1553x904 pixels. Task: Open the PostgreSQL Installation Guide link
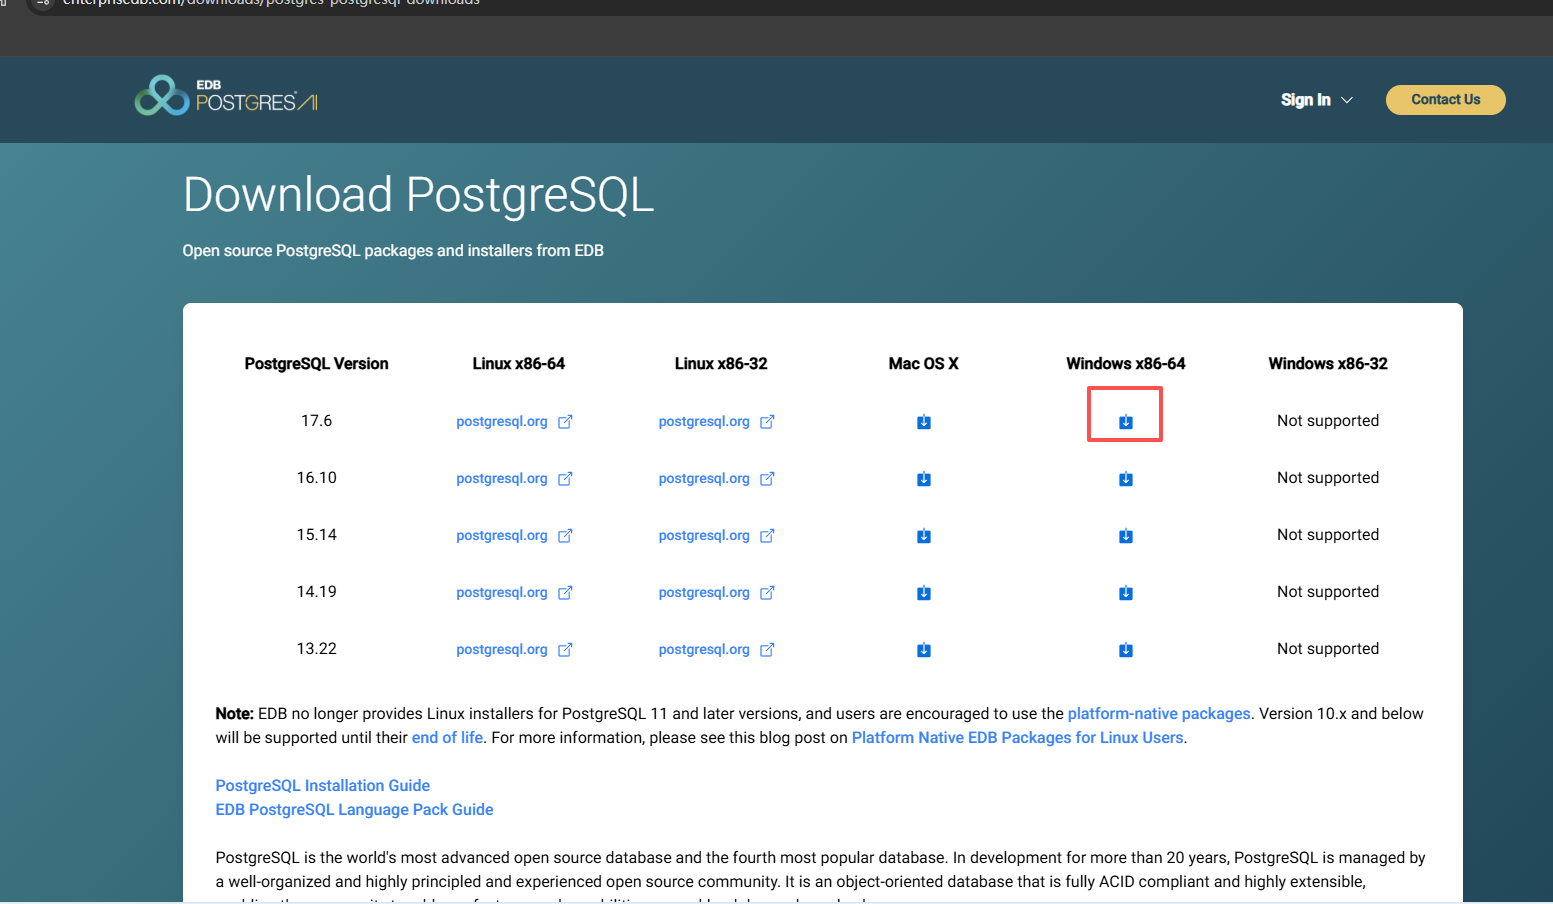(x=323, y=785)
